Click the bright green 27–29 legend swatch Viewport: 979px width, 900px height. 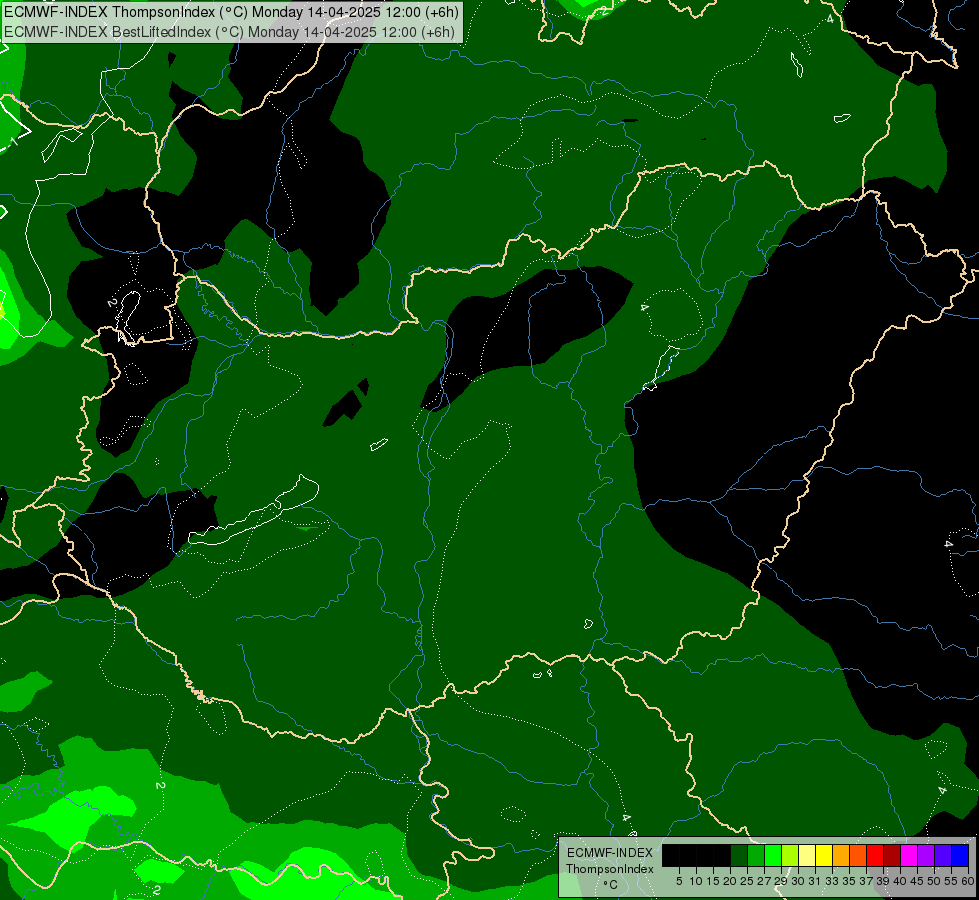(x=773, y=855)
